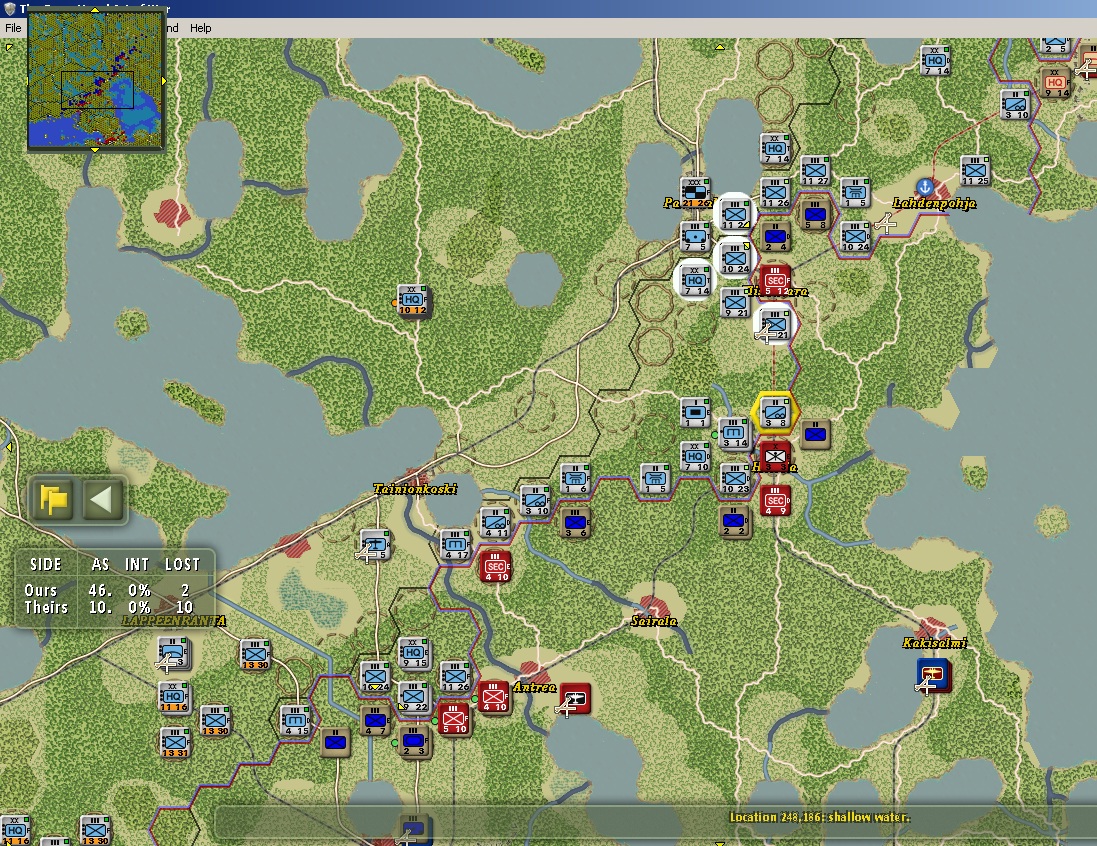Click the left-pointing arrow button
The width and height of the screenshot is (1097, 846).
tap(101, 500)
